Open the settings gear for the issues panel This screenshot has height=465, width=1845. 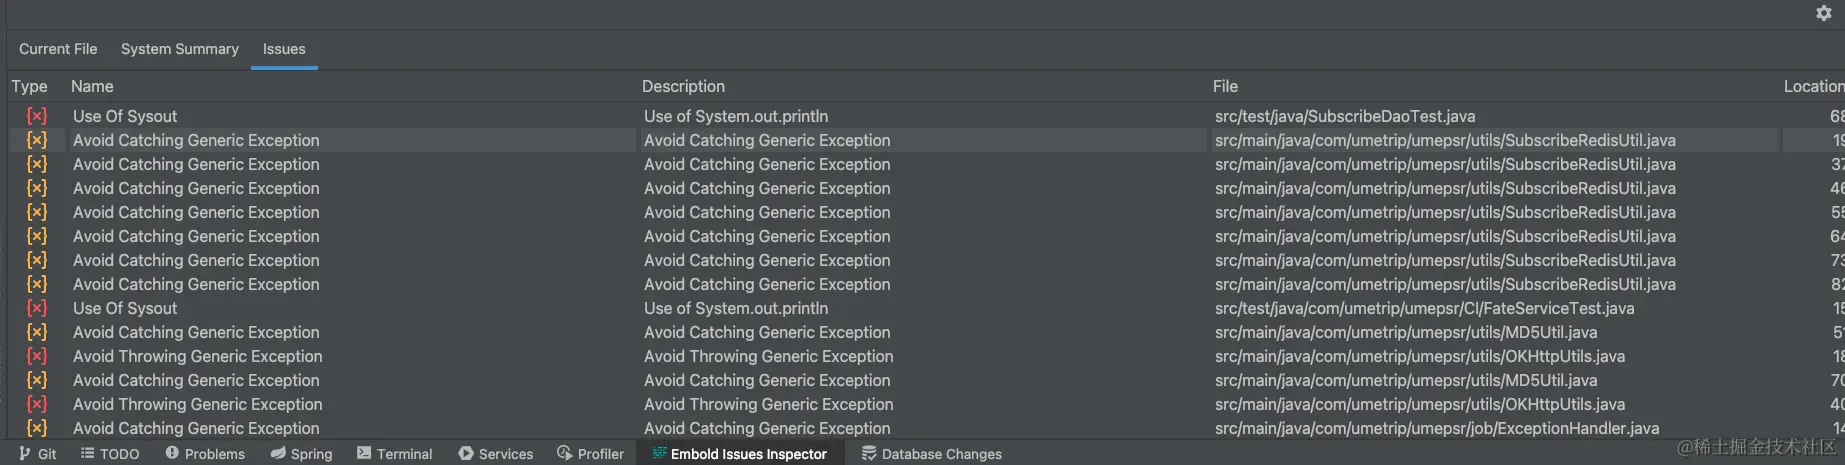pyautogui.click(x=1823, y=13)
